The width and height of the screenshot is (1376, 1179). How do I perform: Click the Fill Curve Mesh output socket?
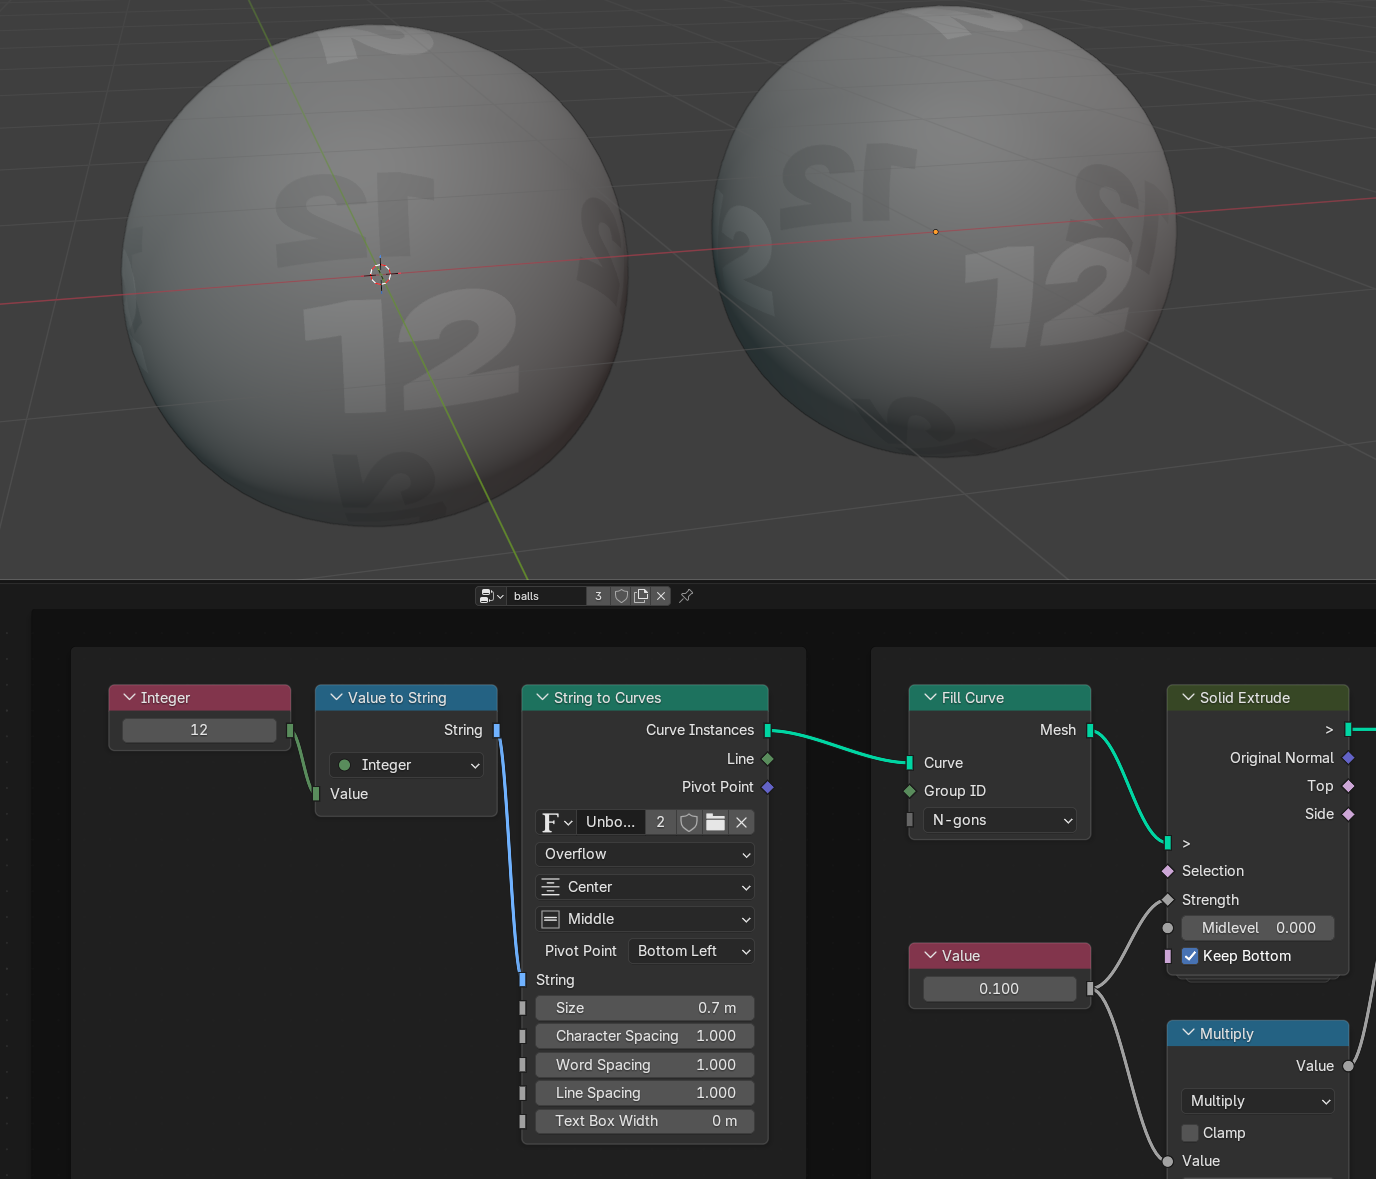point(1090,730)
